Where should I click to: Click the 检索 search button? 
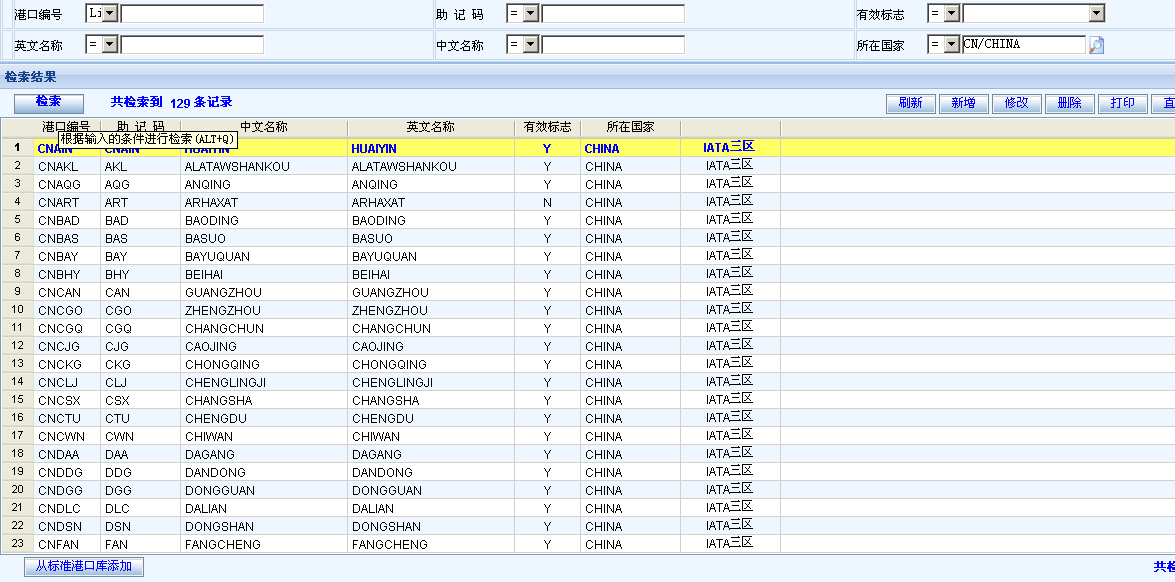[49, 102]
